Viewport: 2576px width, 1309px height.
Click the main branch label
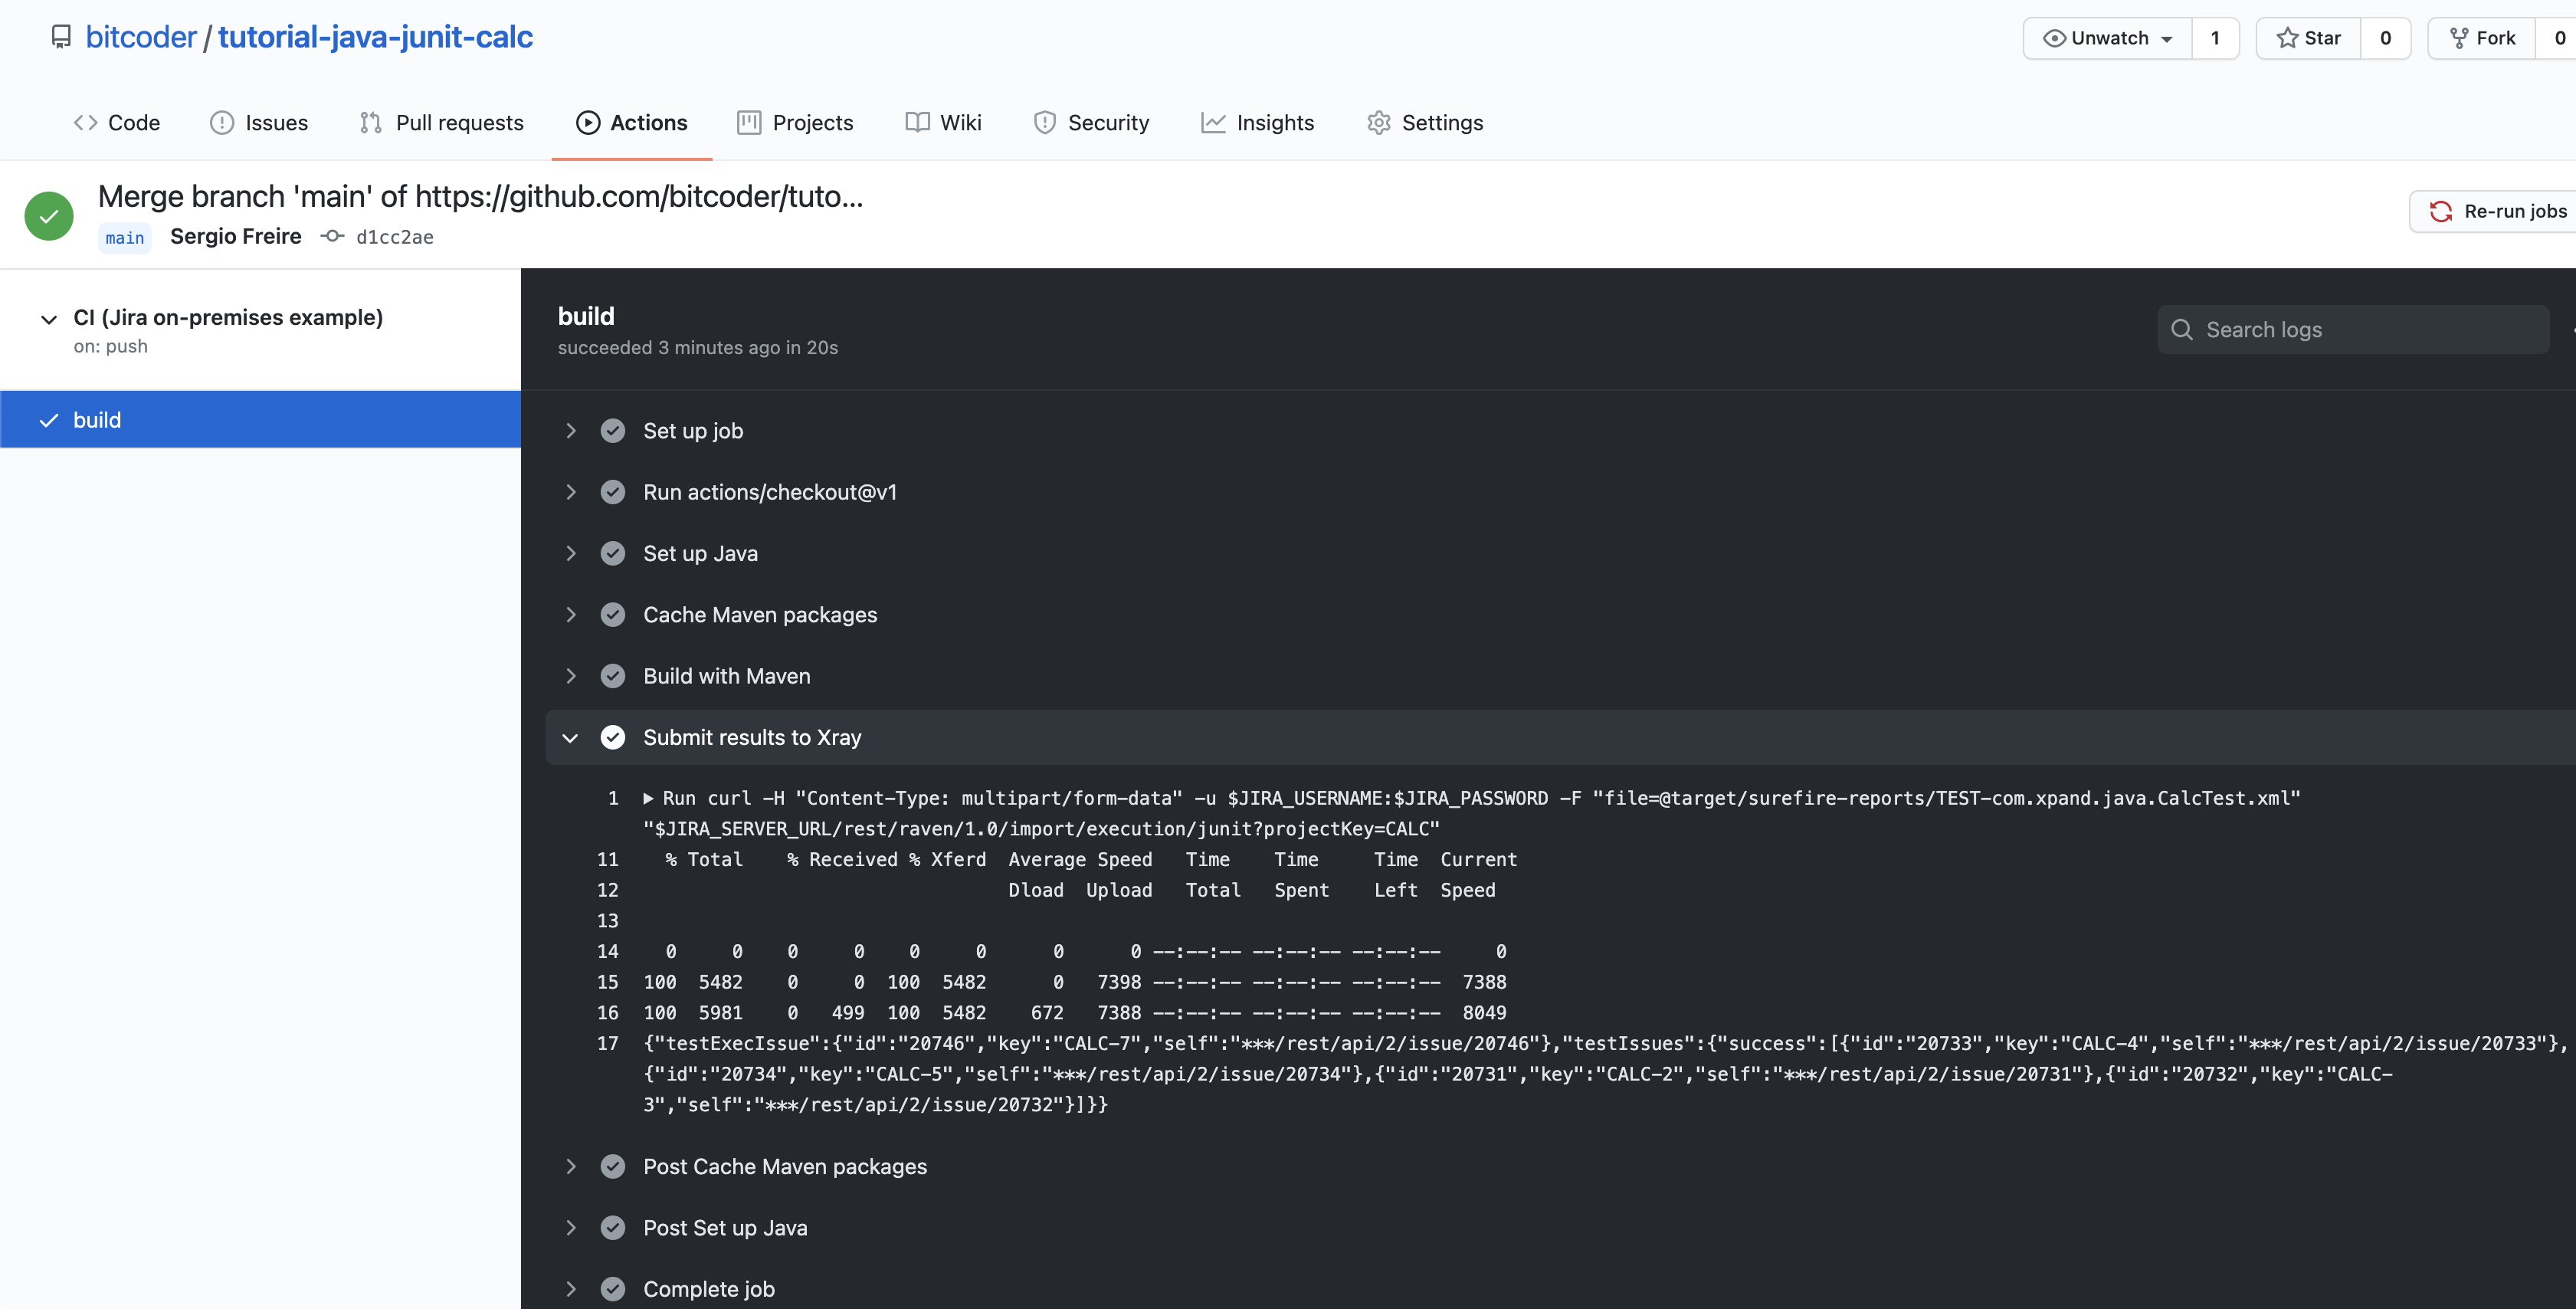pos(125,237)
